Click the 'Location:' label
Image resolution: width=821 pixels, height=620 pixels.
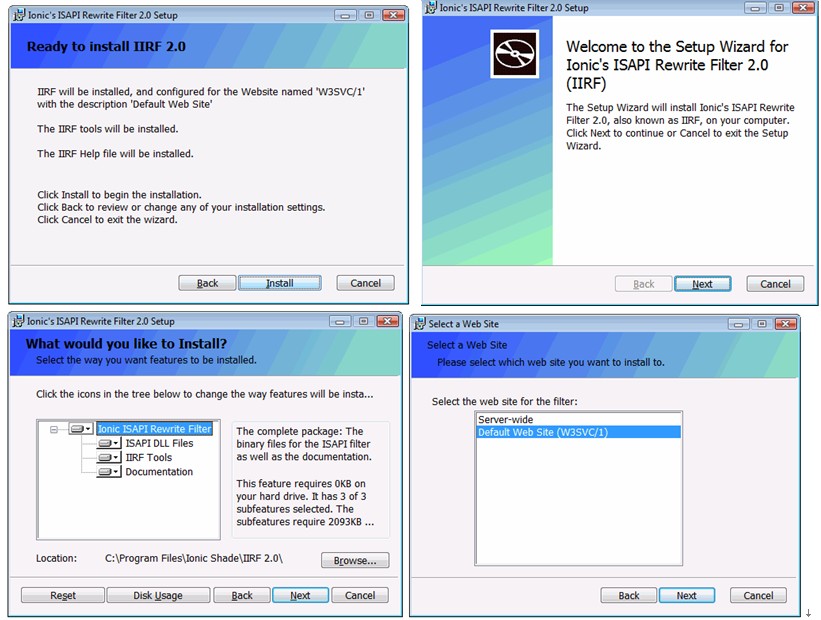[57, 558]
